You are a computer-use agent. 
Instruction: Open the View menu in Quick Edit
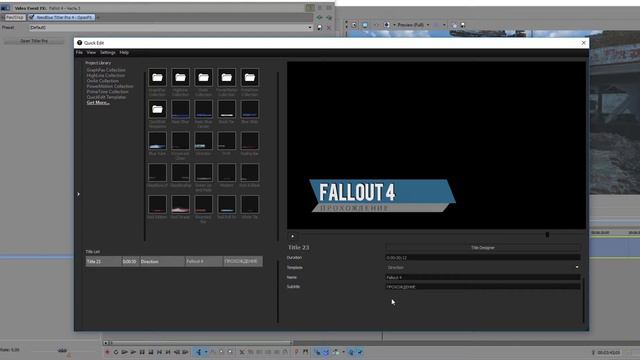(x=91, y=53)
